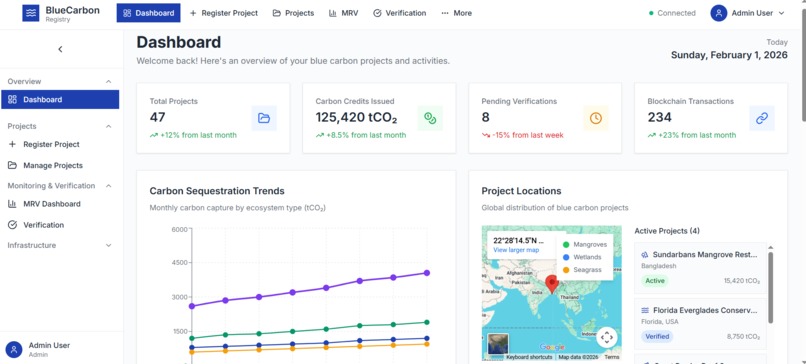Switch map to satellite view thumbnail

pos(498,344)
